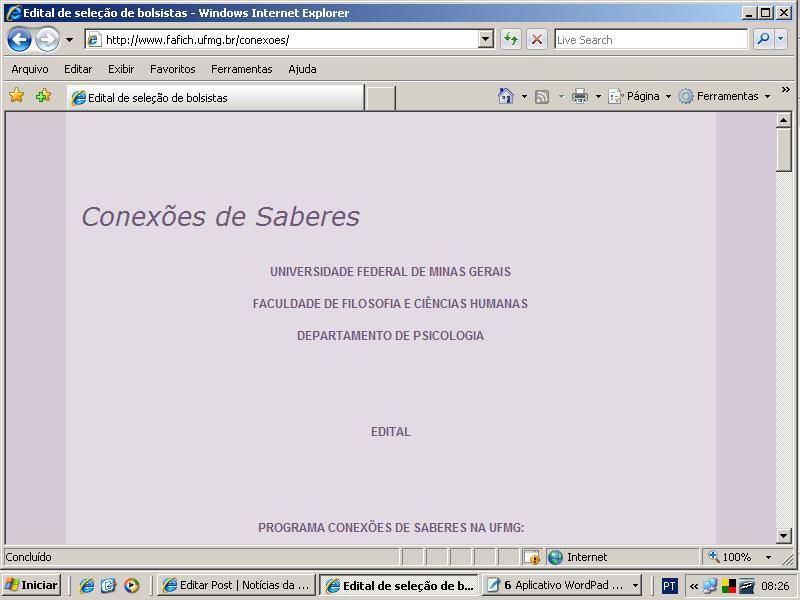Click PROGRAMA CONEXÕES DE SABERES NA UFMG text
Viewport: 800px width, 600px height.
tap(391, 528)
